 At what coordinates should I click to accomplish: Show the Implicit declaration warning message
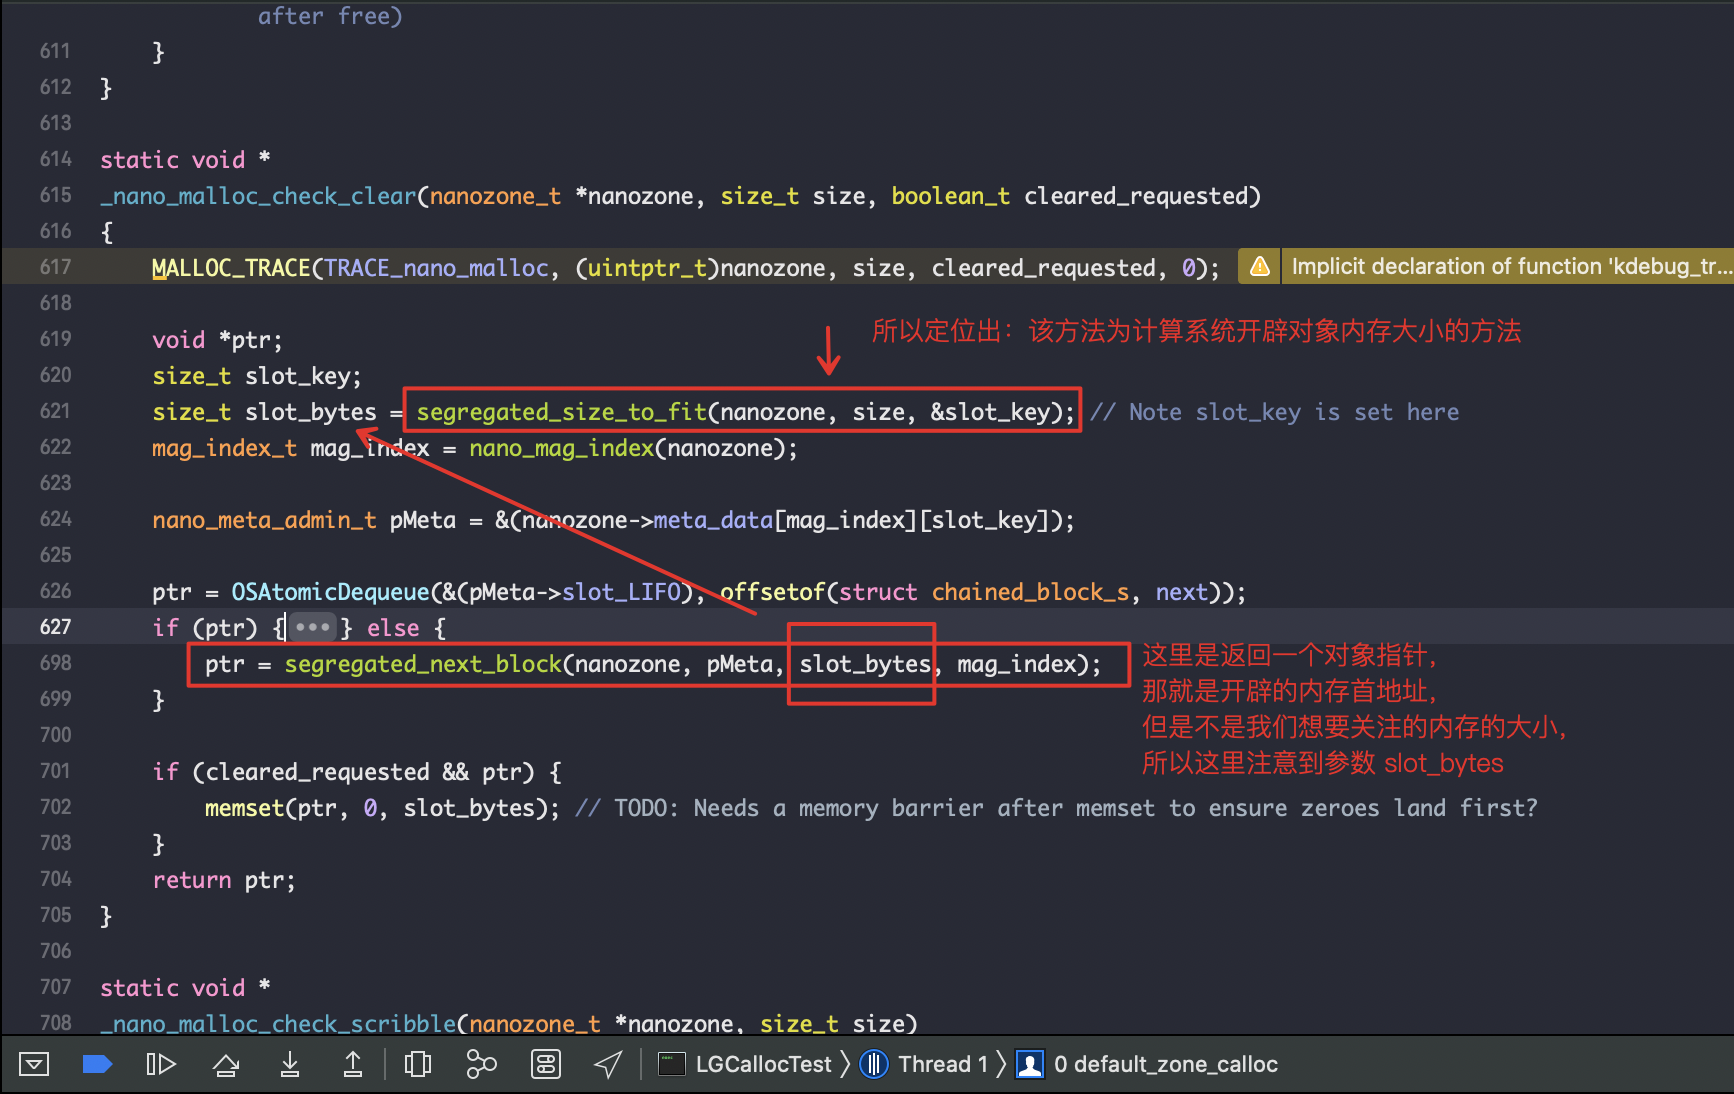(1510, 266)
